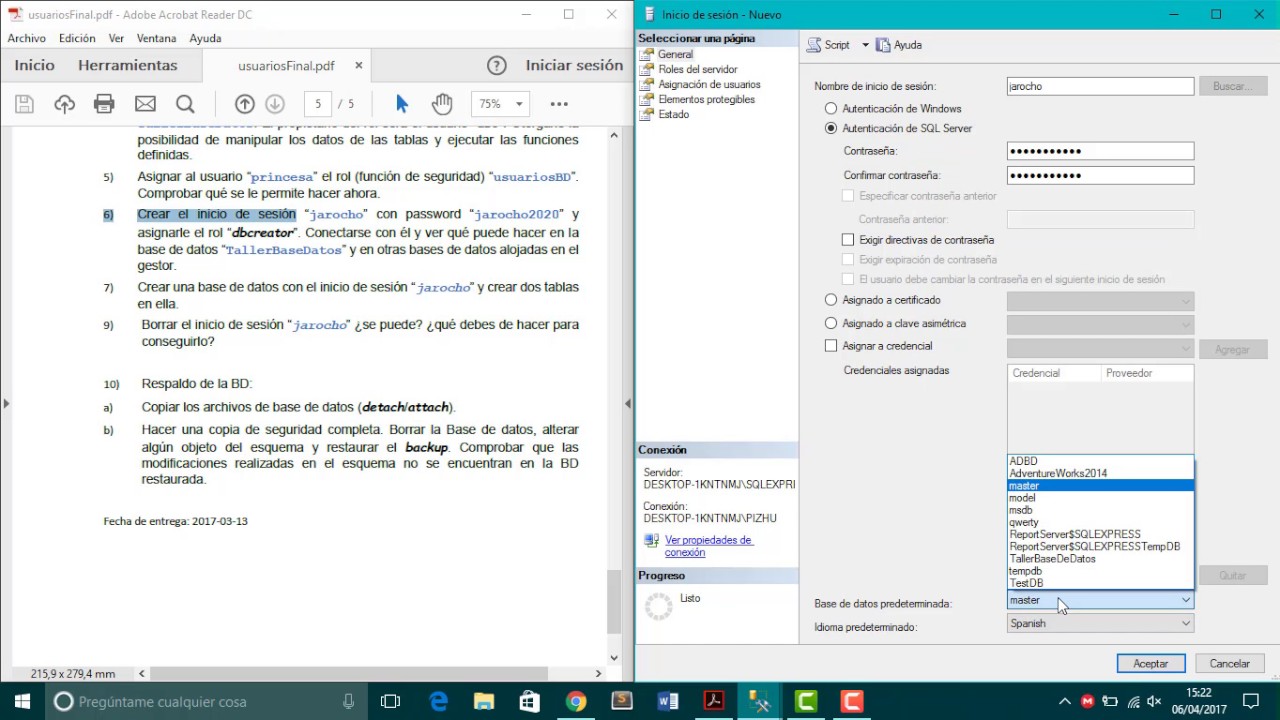Open Idioma predeterminado Spanish dropdown
The image size is (1280, 720).
point(1100,623)
